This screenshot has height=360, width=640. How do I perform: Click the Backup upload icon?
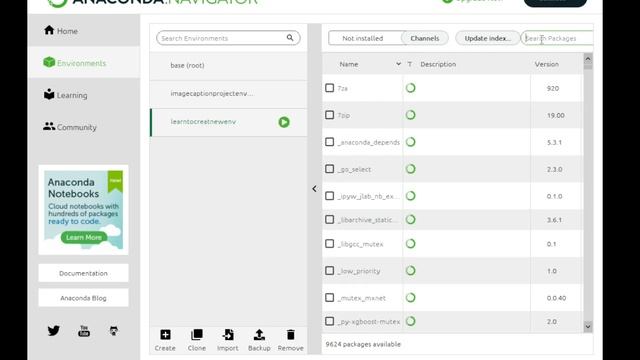click(259, 335)
